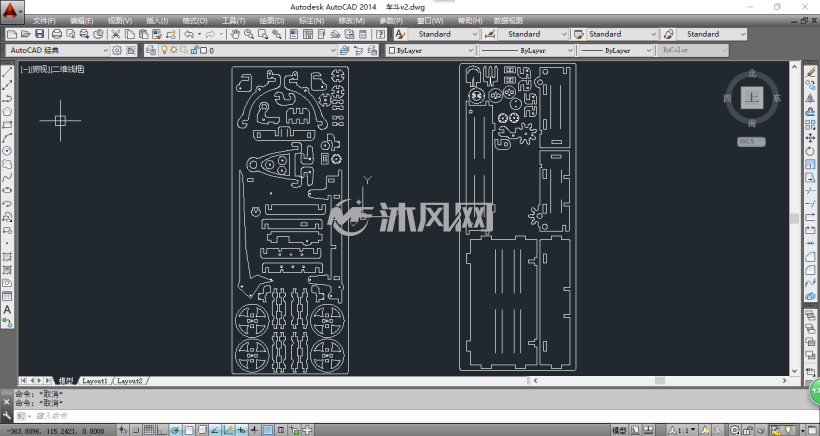Open the 视图(V) menu
The image size is (820, 436).
pos(120,21)
